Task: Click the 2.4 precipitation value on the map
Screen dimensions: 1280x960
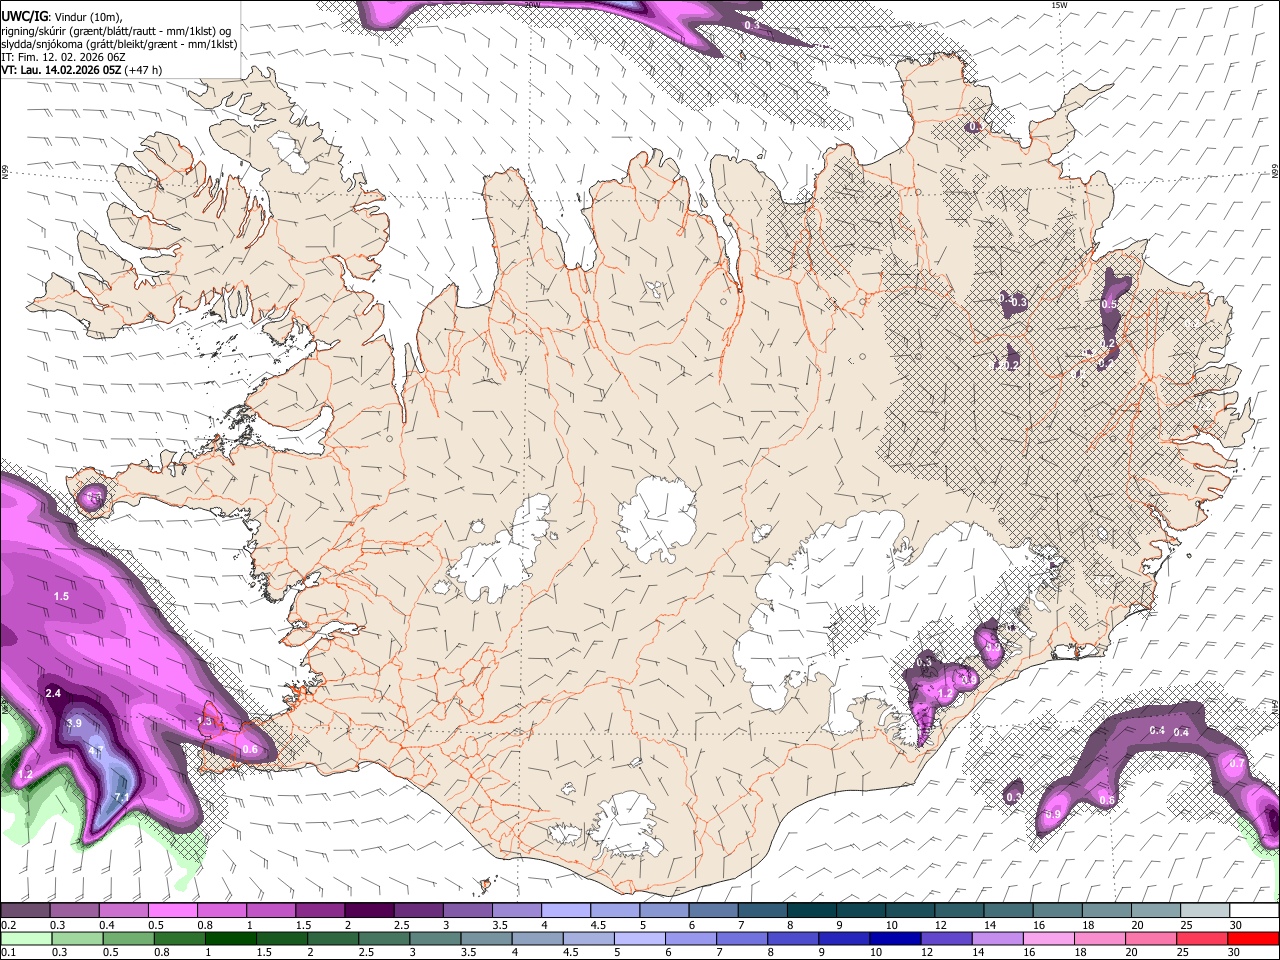Action: [53, 693]
